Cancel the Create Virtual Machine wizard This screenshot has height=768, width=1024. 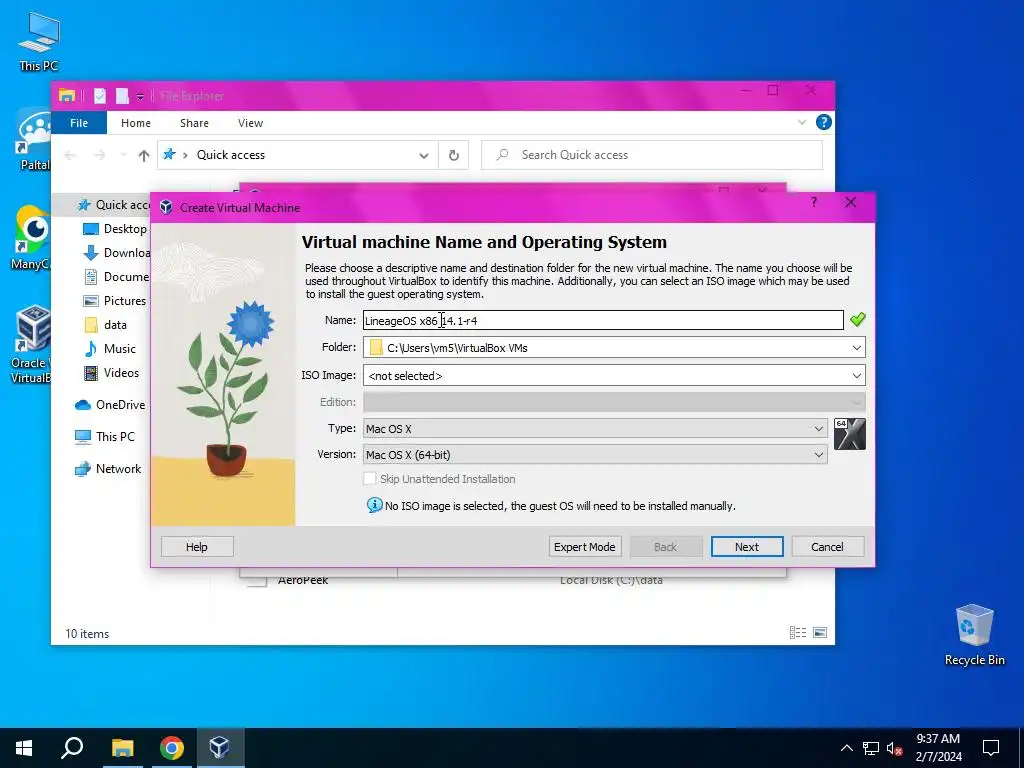pyautogui.click(x=827, y=547)
